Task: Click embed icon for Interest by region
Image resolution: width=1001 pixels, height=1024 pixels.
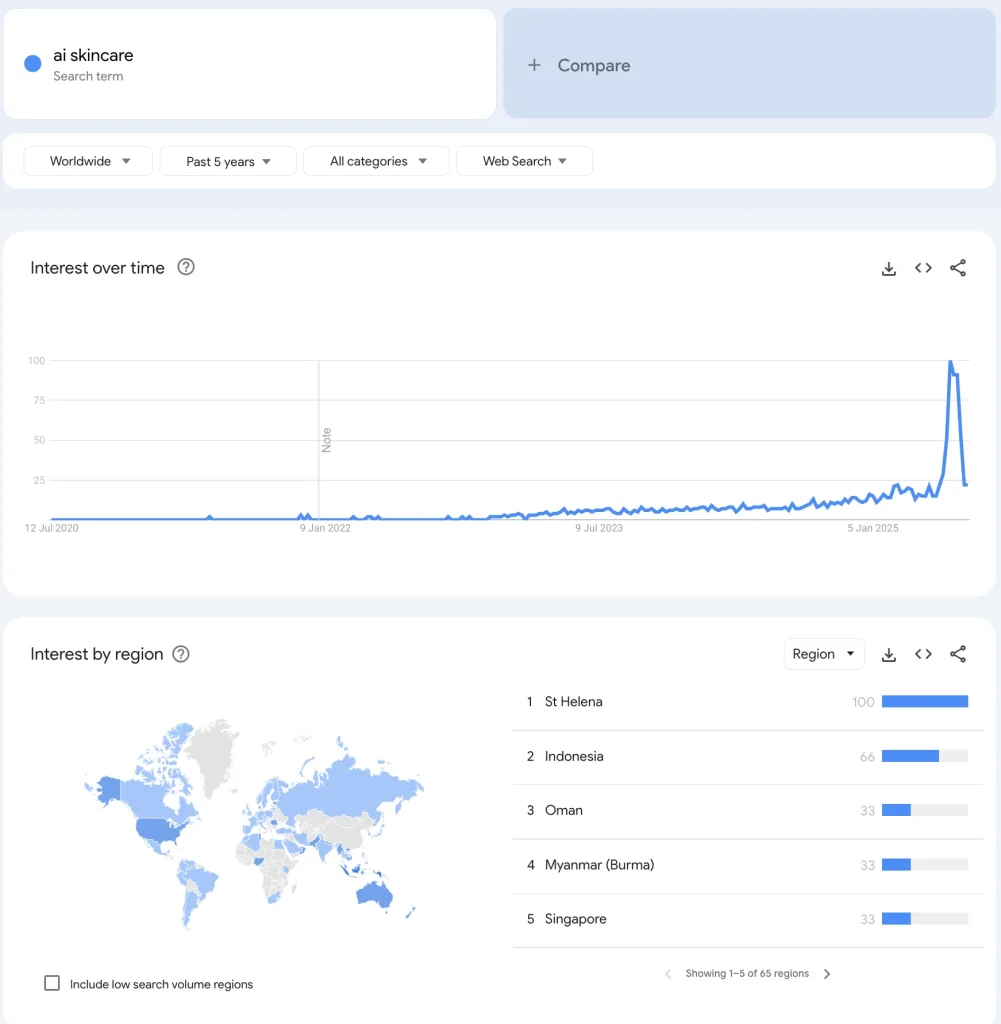Action: (x=923, y=654)
